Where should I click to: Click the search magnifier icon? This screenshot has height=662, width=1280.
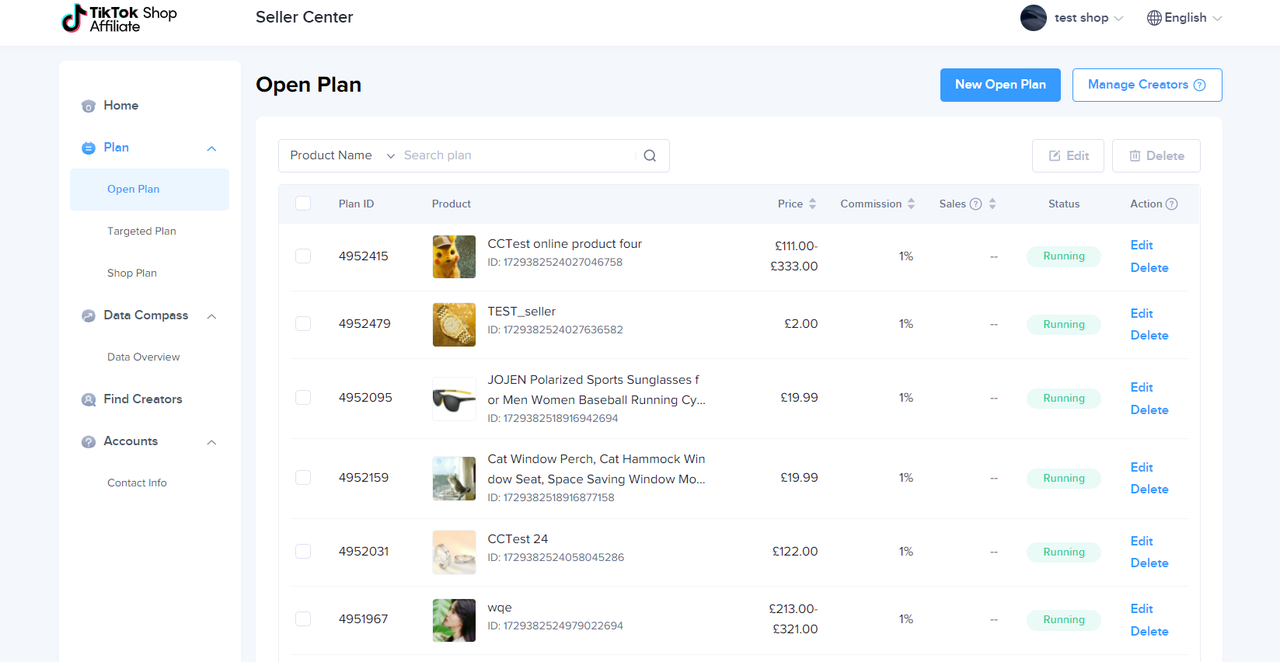tap(650, 156)
